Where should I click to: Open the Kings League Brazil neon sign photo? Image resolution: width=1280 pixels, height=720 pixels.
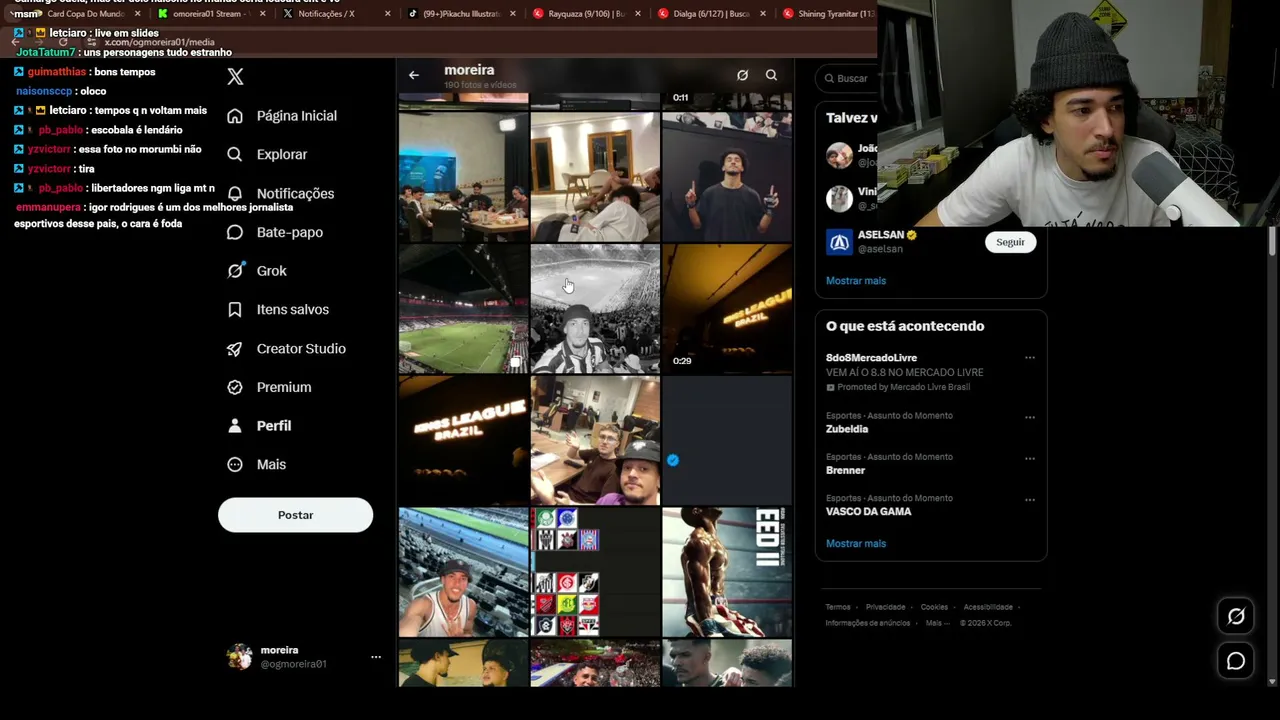pyautogui.click(x=463, y=441)
